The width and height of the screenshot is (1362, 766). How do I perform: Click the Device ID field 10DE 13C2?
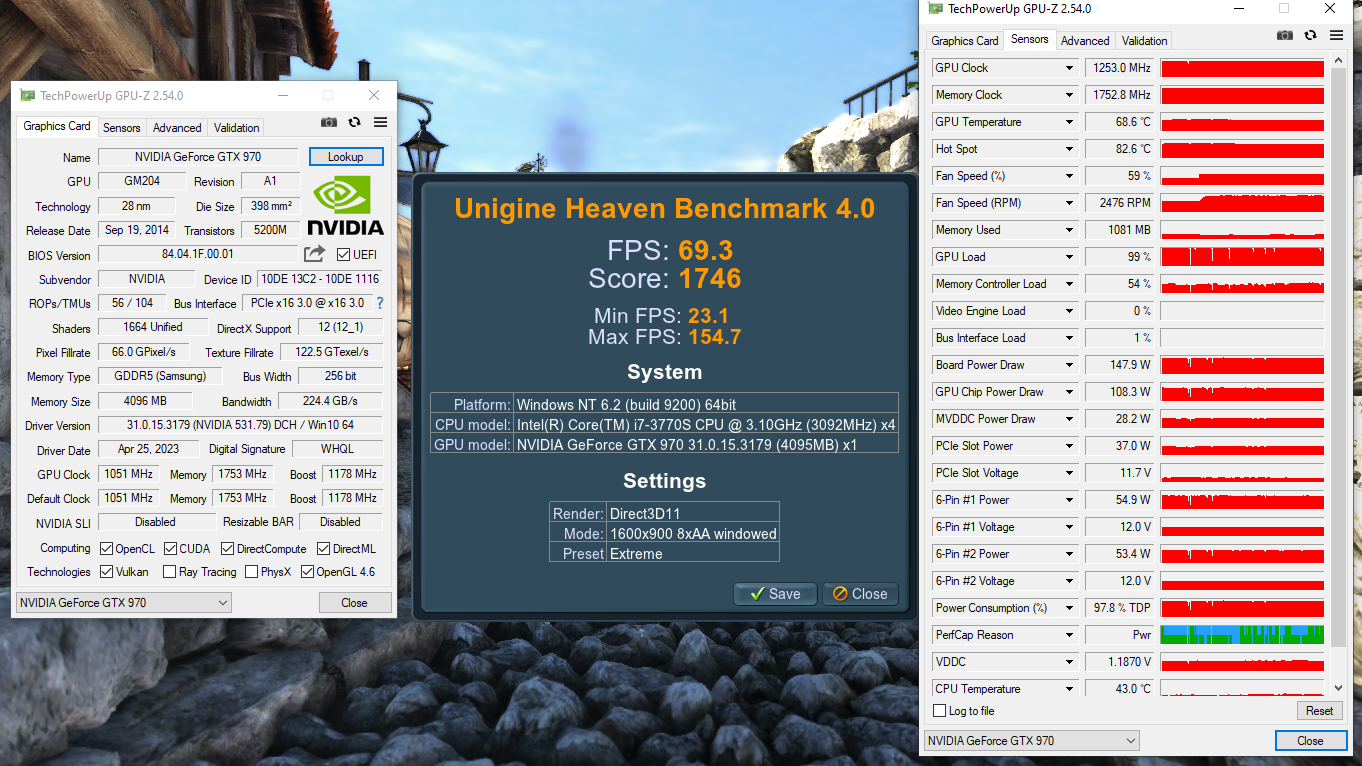click(320, 279)
